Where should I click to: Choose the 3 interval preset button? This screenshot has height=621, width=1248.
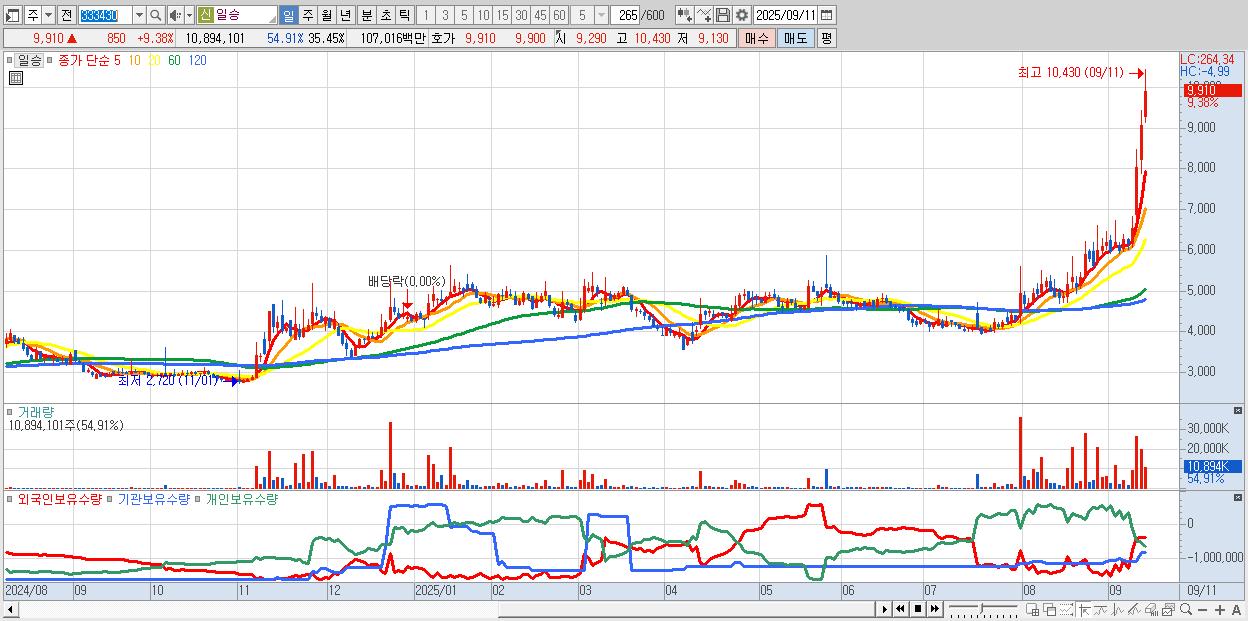click(445, 15)
